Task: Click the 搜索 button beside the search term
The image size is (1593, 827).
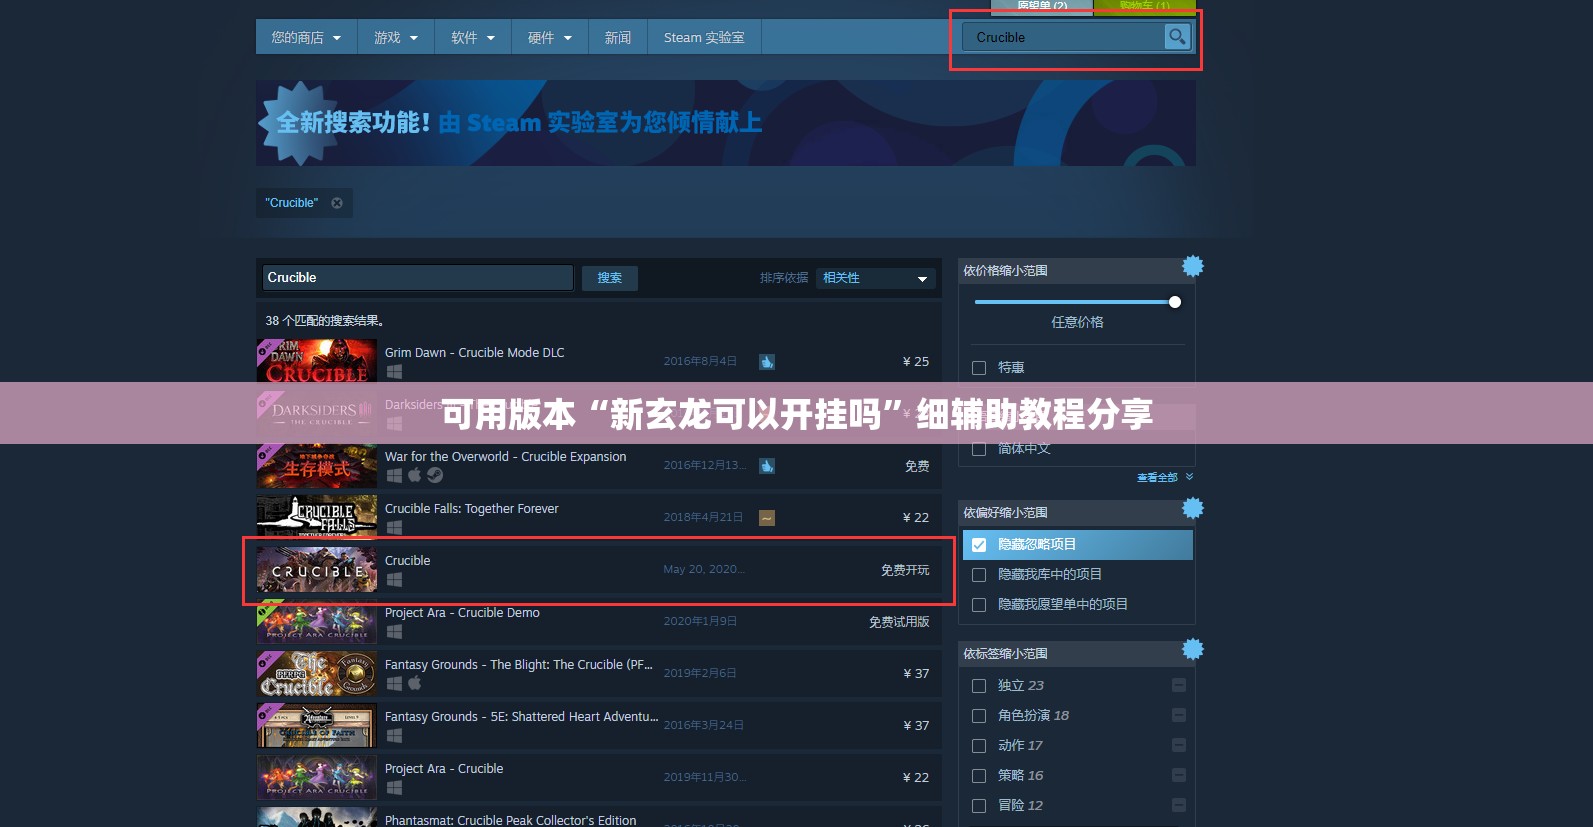Action: [610, 278]
